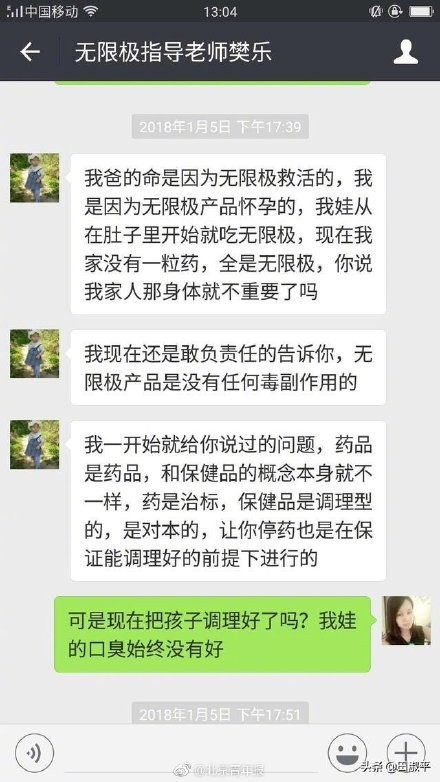Tap the voice input icon
Image resolution: width=440 pixels, height=782 pixels.
click(x=34, y=753)
